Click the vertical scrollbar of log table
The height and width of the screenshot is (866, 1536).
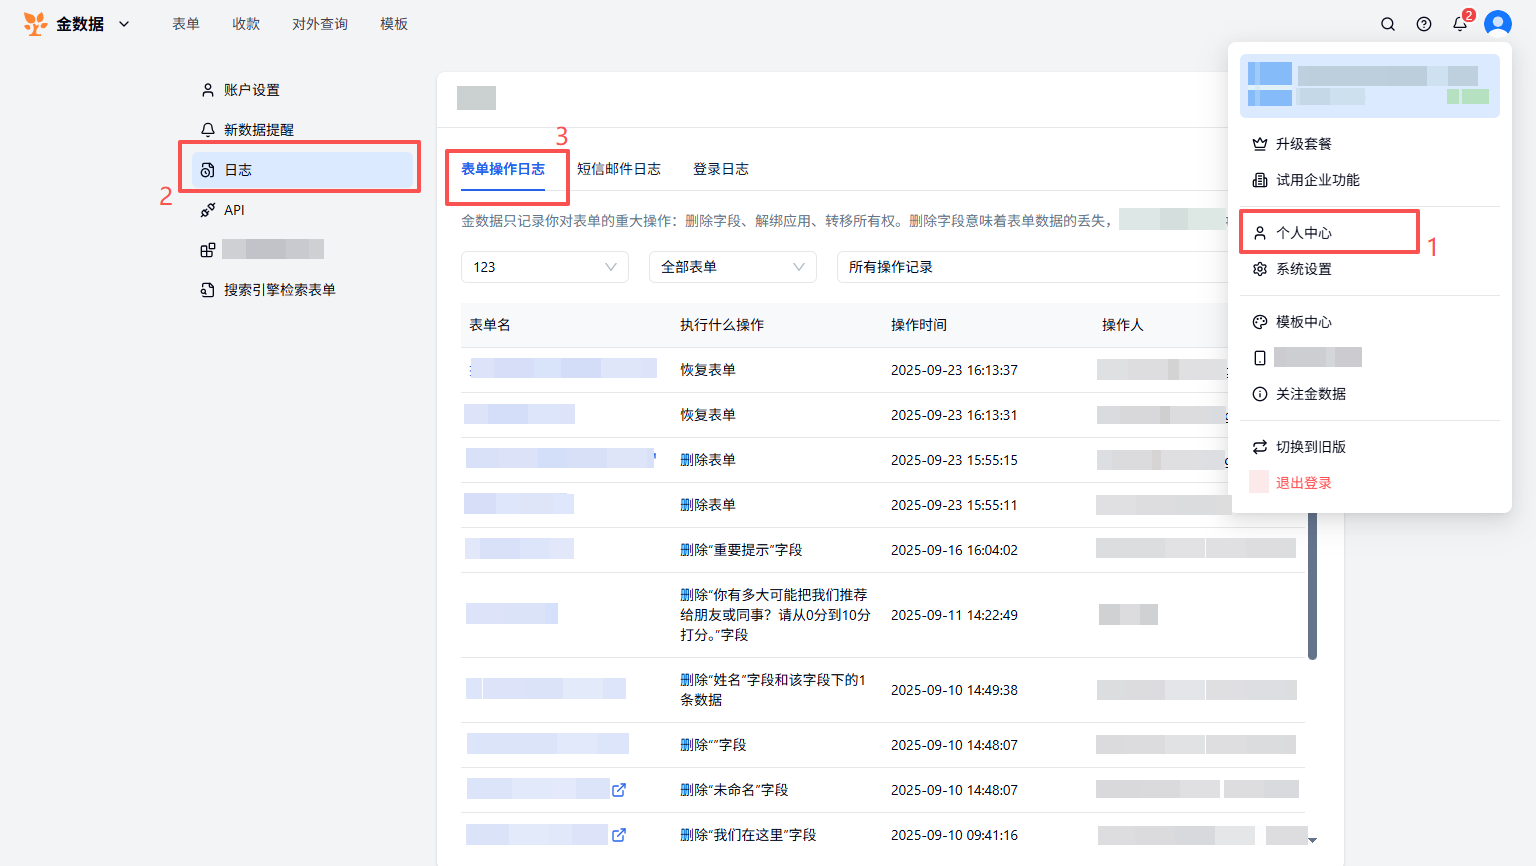1312,590
